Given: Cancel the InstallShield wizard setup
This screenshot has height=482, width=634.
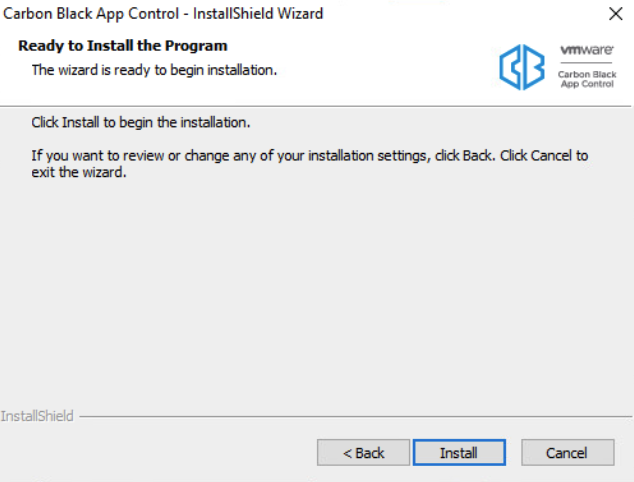Looking at the screenshot, I should coord(568,452).
